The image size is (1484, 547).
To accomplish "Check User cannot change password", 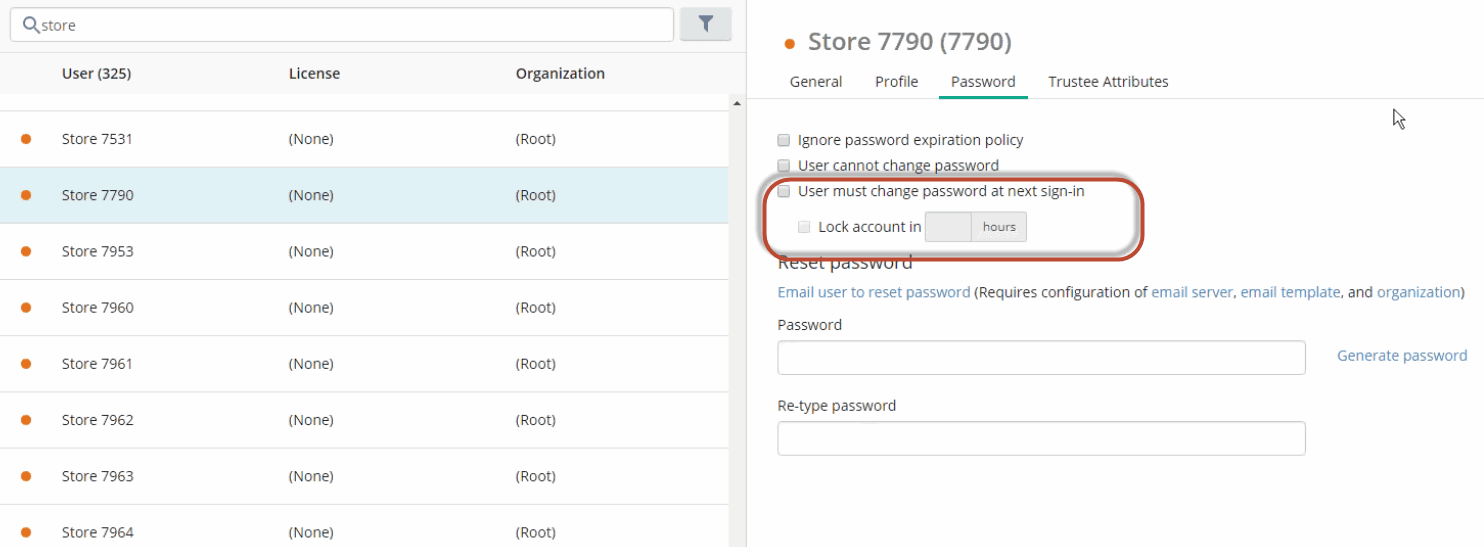I will click(x=785, y=165).
